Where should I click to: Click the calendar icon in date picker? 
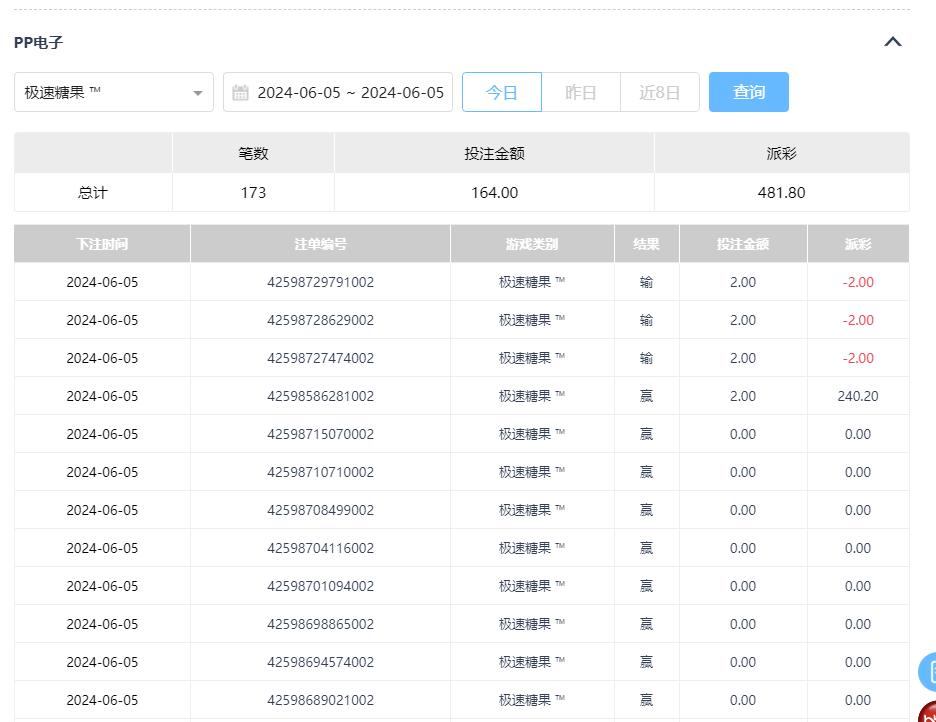click(240, 93)
